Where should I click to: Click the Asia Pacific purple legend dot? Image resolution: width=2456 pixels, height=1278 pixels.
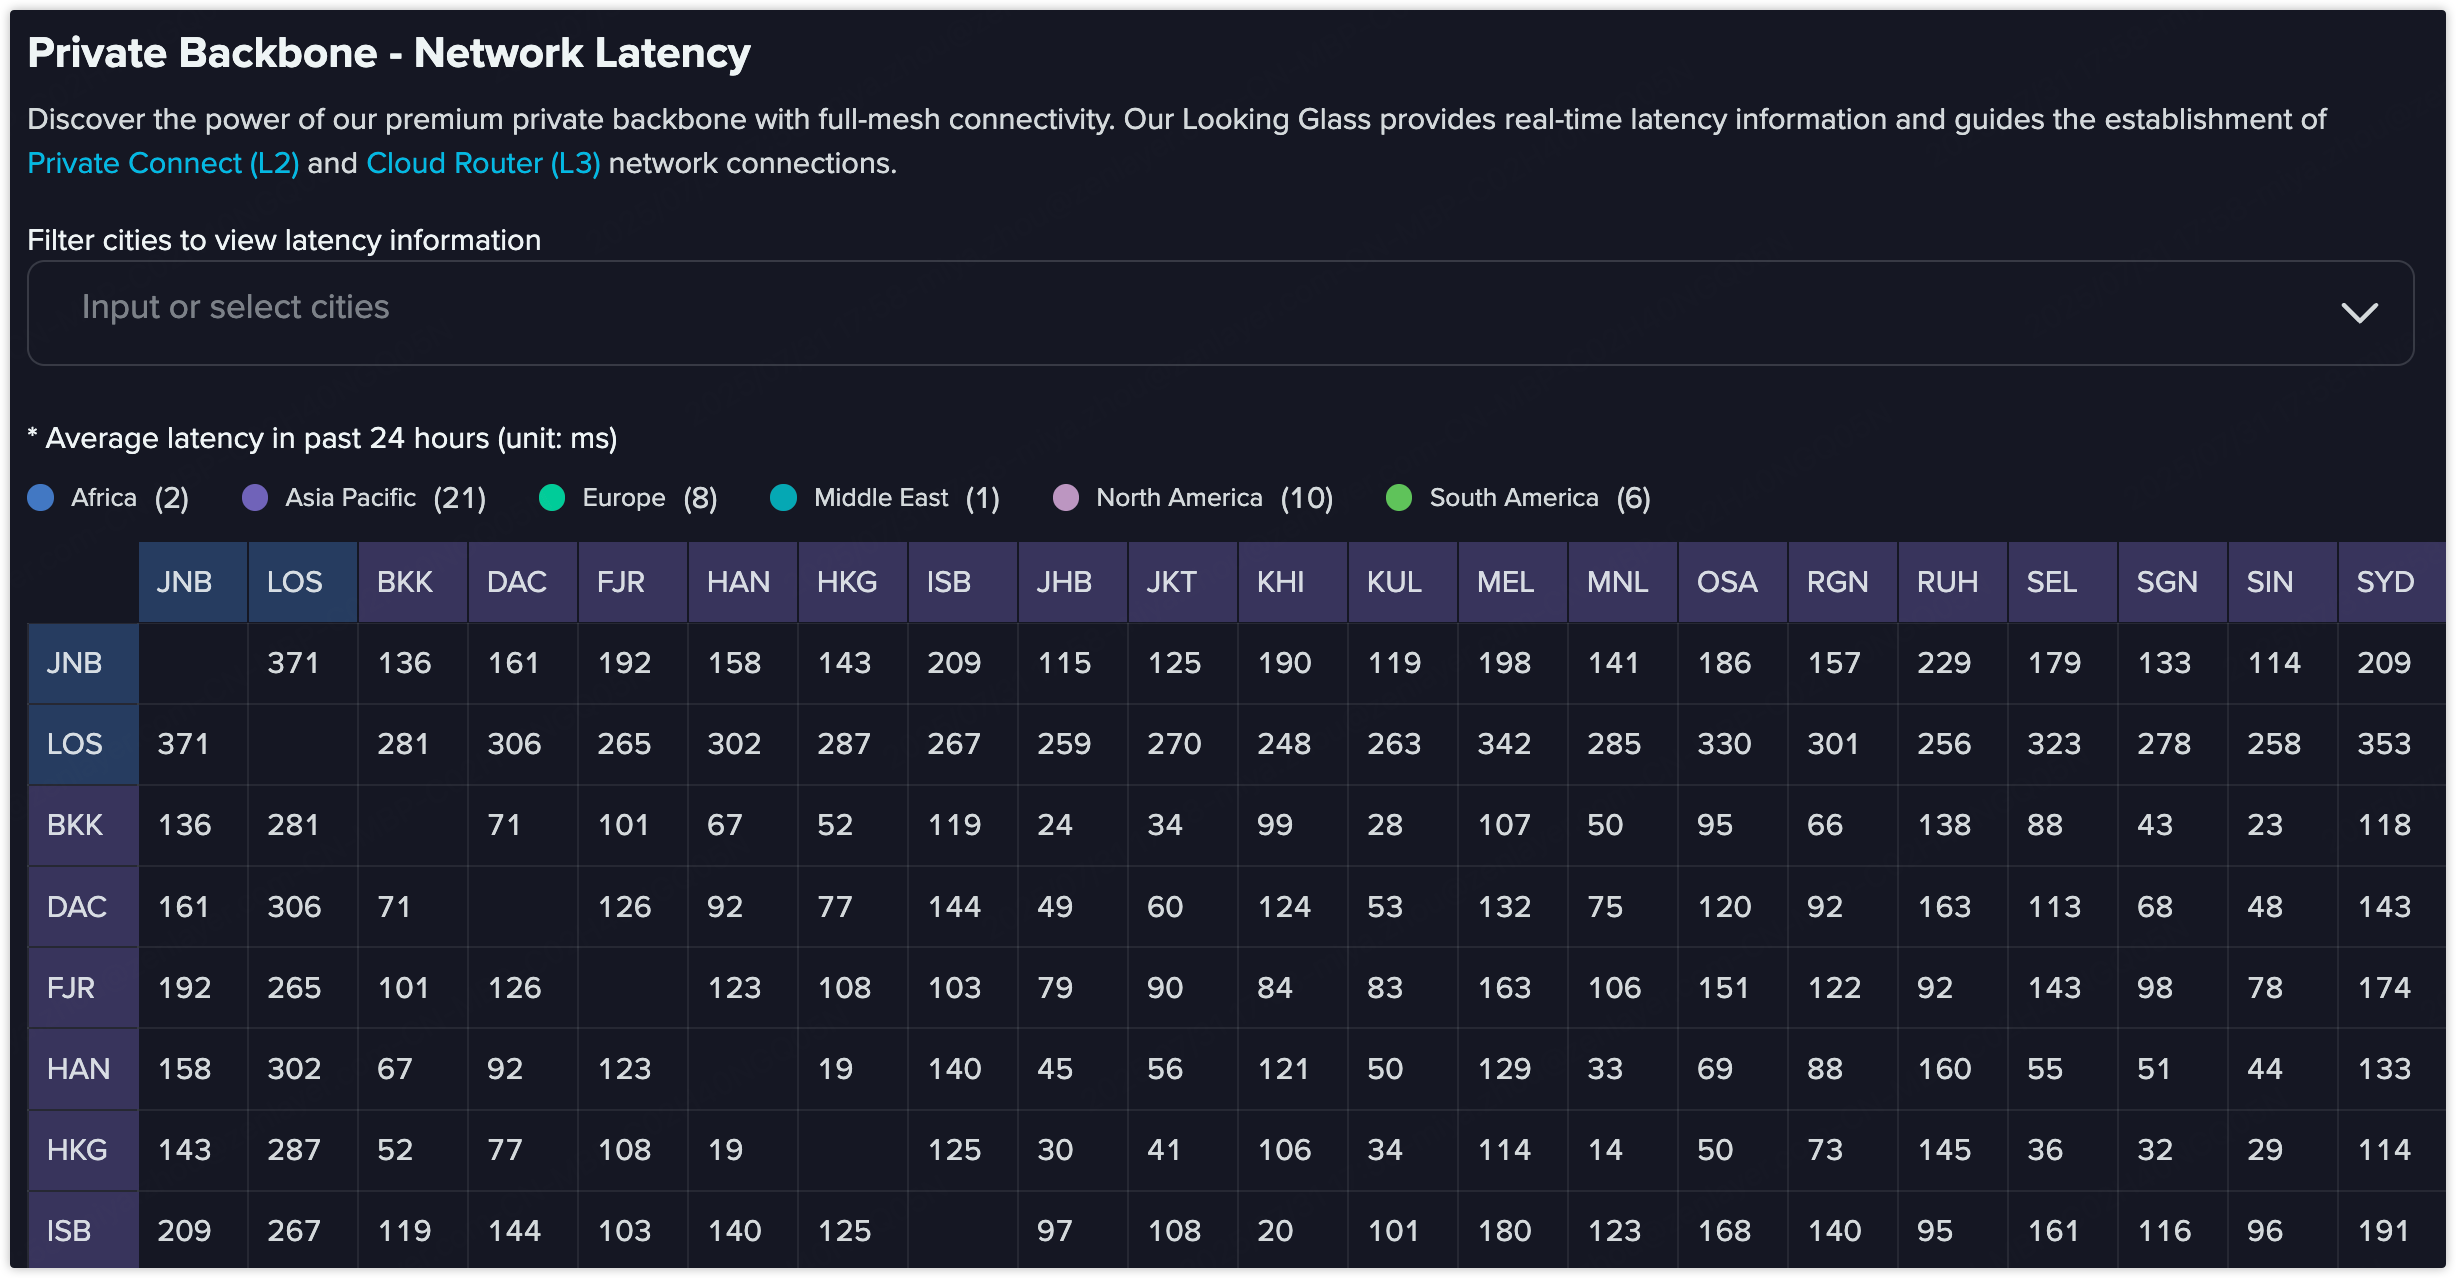255,498
